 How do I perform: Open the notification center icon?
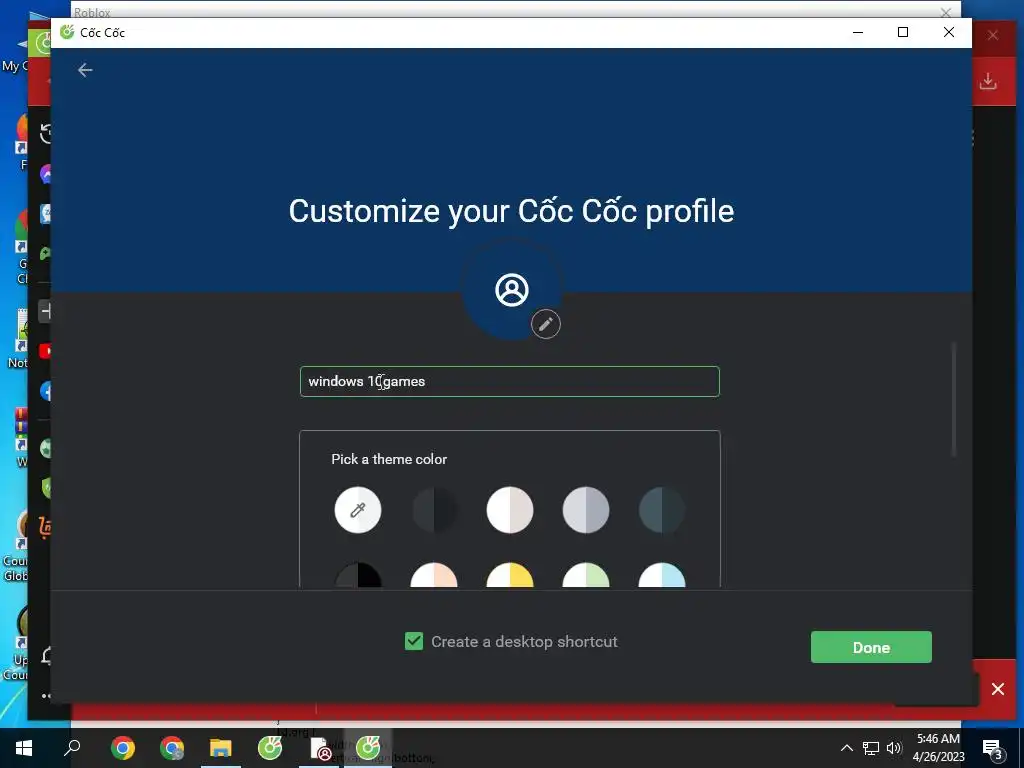point(993,749)
